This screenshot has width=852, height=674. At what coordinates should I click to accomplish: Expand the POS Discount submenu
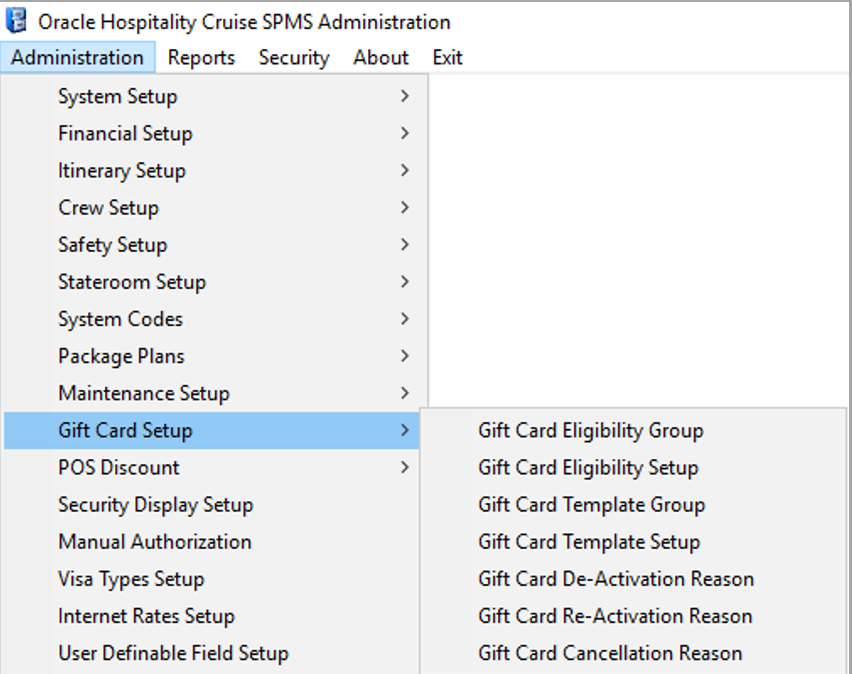[212, 467]
